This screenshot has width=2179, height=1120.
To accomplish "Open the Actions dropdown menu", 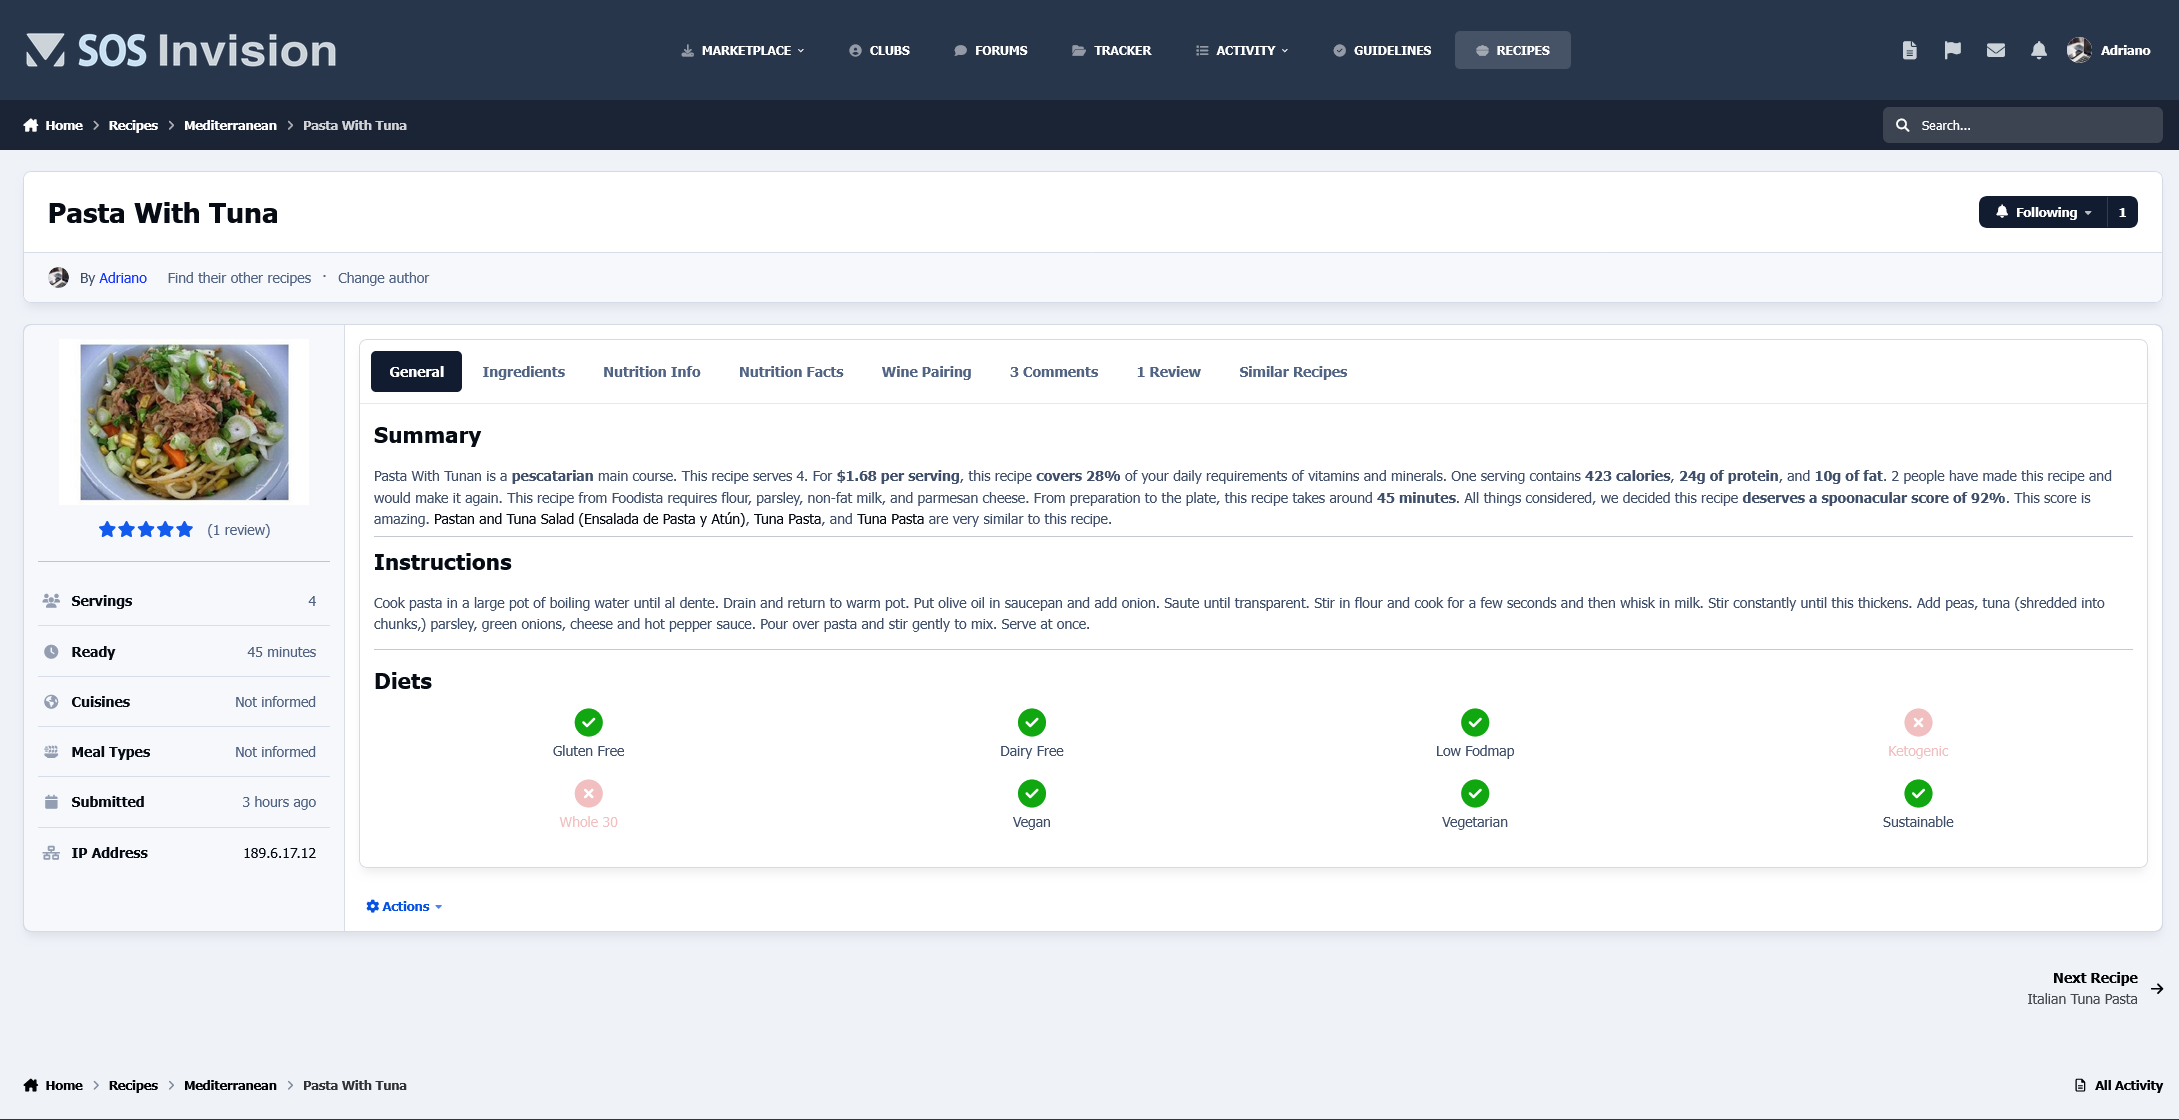I will coord(404,906).
